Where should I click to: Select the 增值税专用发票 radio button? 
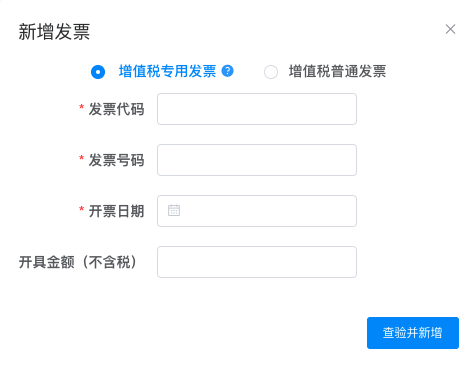click(x=98, y=72)
